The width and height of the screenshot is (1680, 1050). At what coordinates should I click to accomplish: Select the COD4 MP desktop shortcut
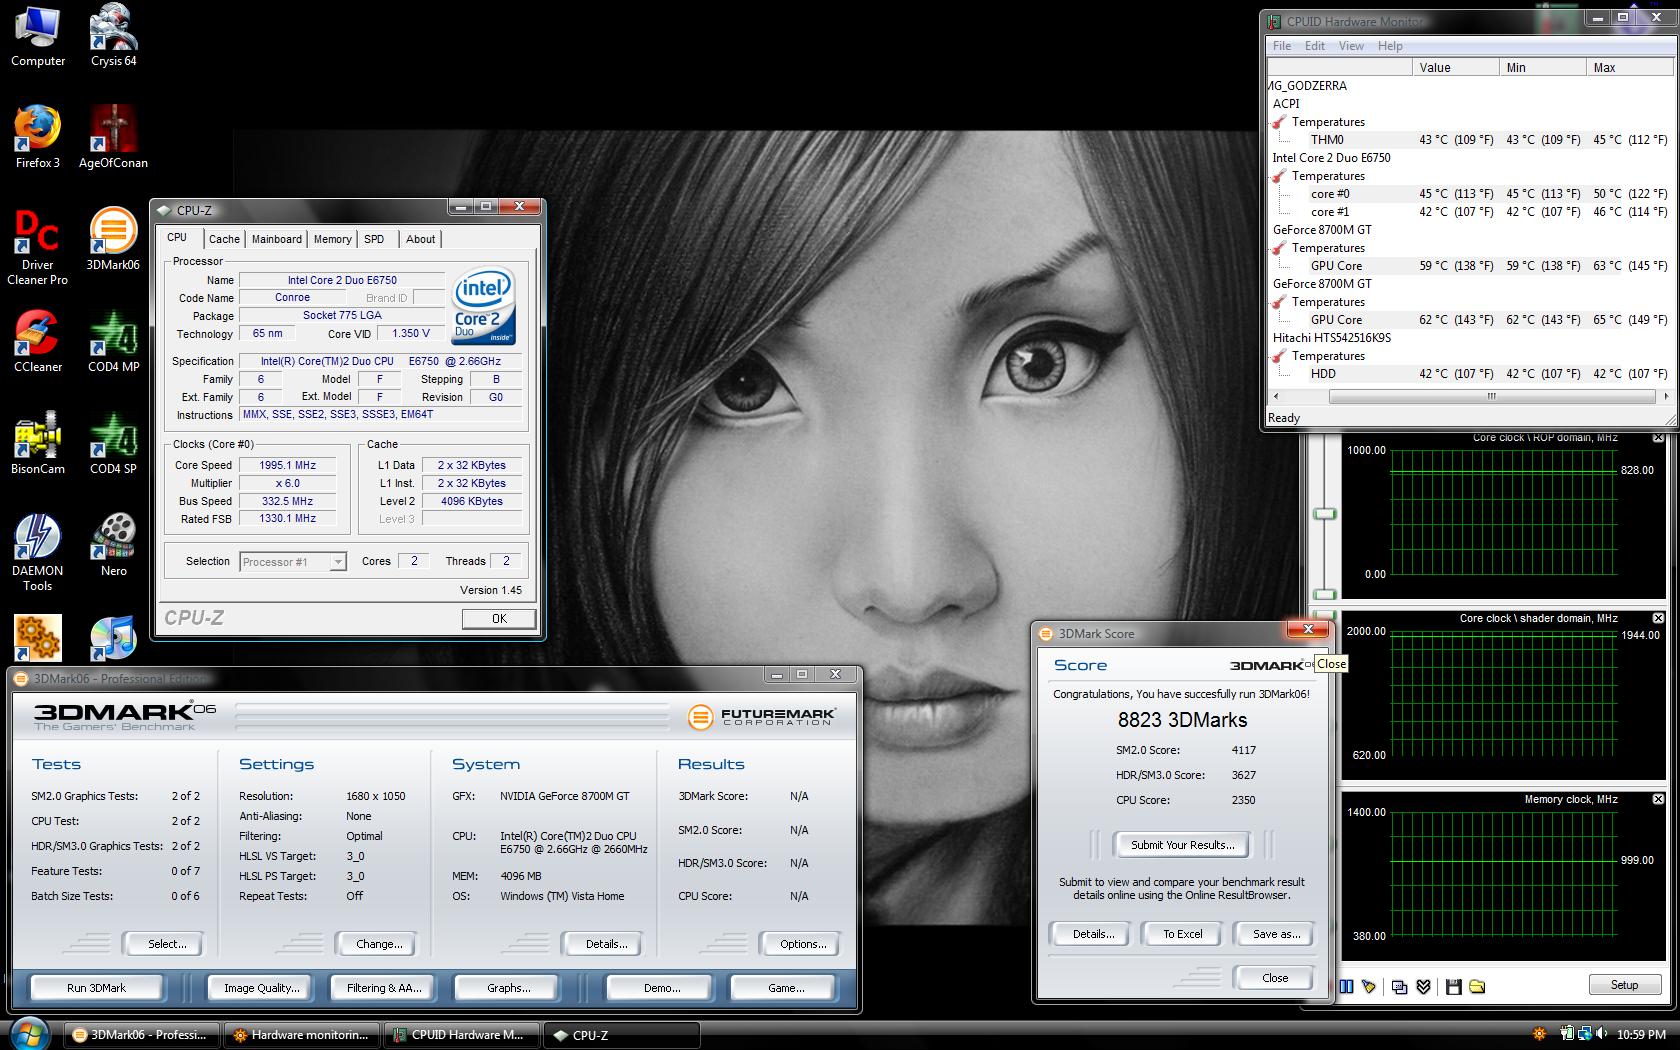point(113,342)
